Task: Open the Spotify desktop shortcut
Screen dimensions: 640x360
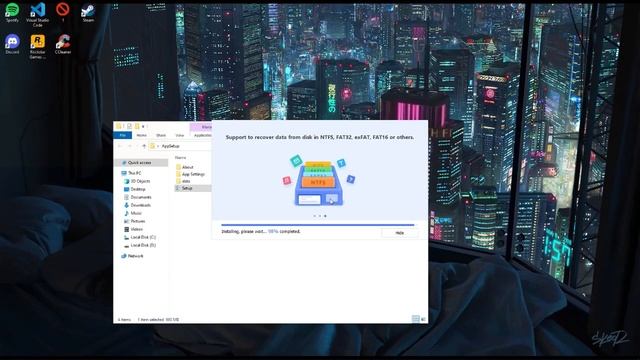Action: (x=12, y=12)
